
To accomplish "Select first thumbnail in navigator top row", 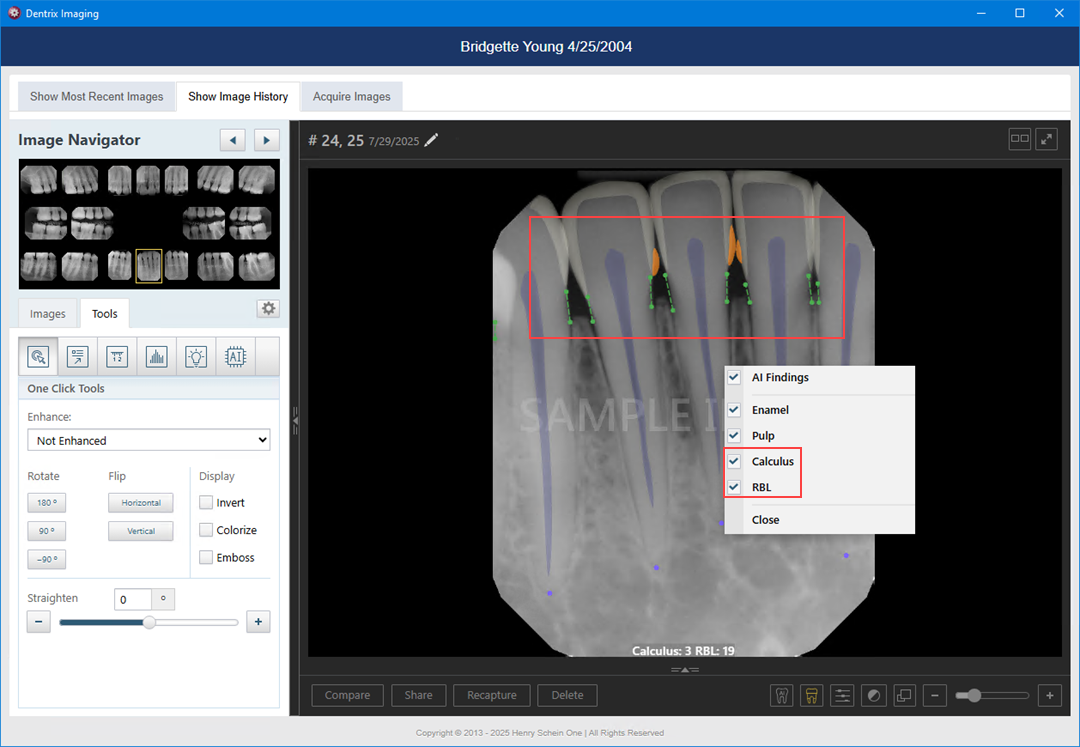I will (39, 180).
